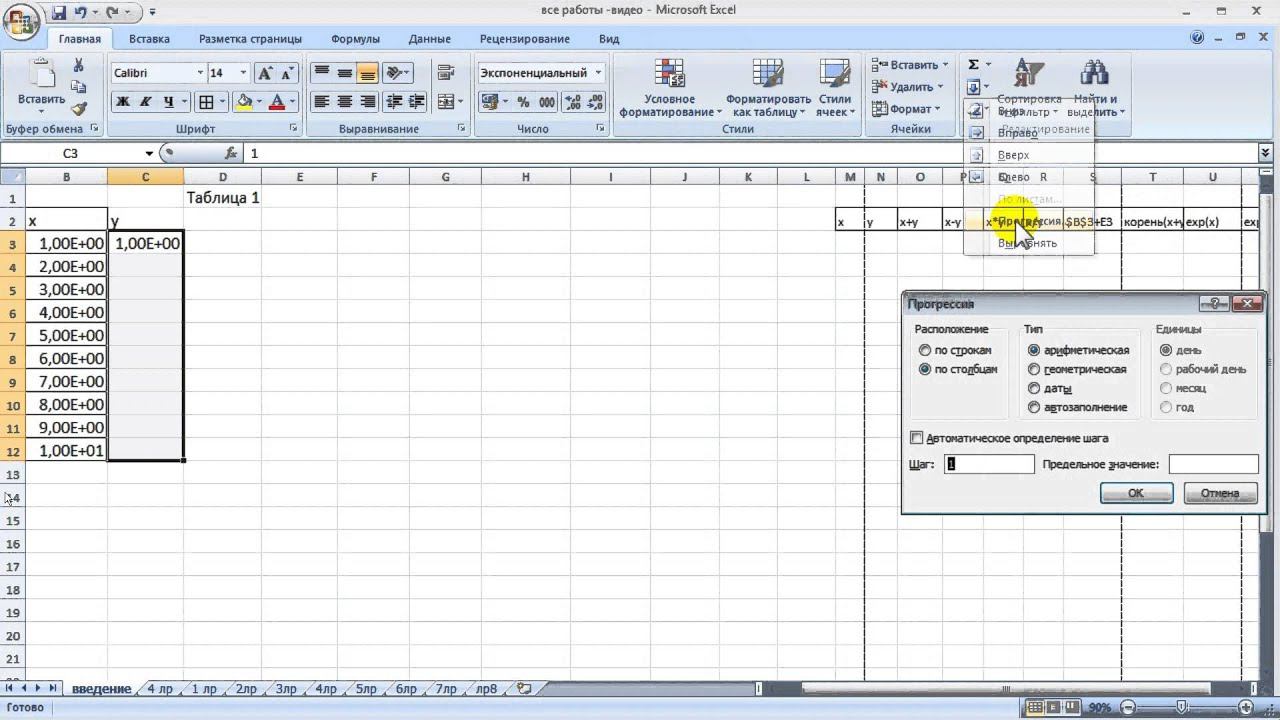Open the font name Calibri dropdown
This screenshot has width=1280, height=720.
pyautogui.click(x=199, y=73)
